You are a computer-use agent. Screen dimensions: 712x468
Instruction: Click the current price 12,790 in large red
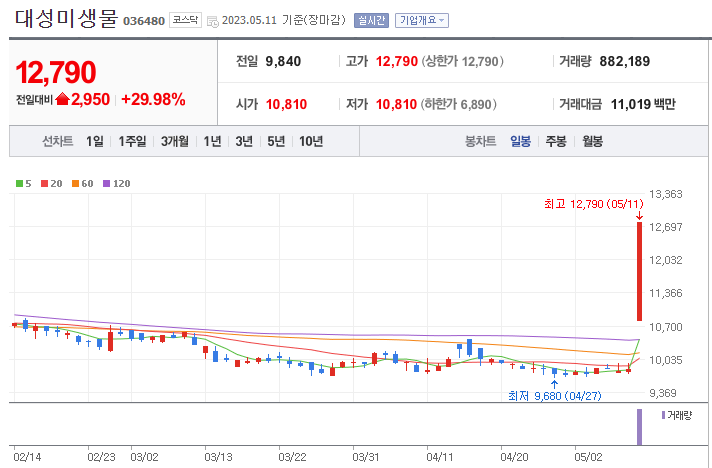click(56, 73)
